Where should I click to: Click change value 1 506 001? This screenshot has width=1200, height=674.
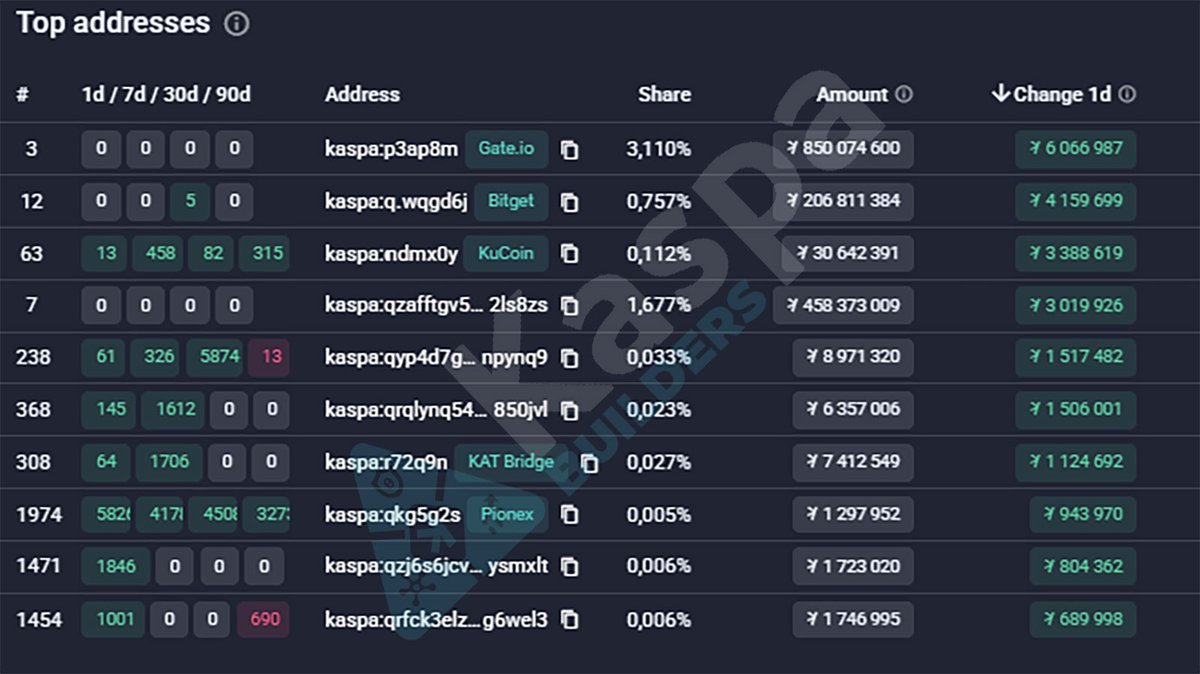tap(1076, 409)
